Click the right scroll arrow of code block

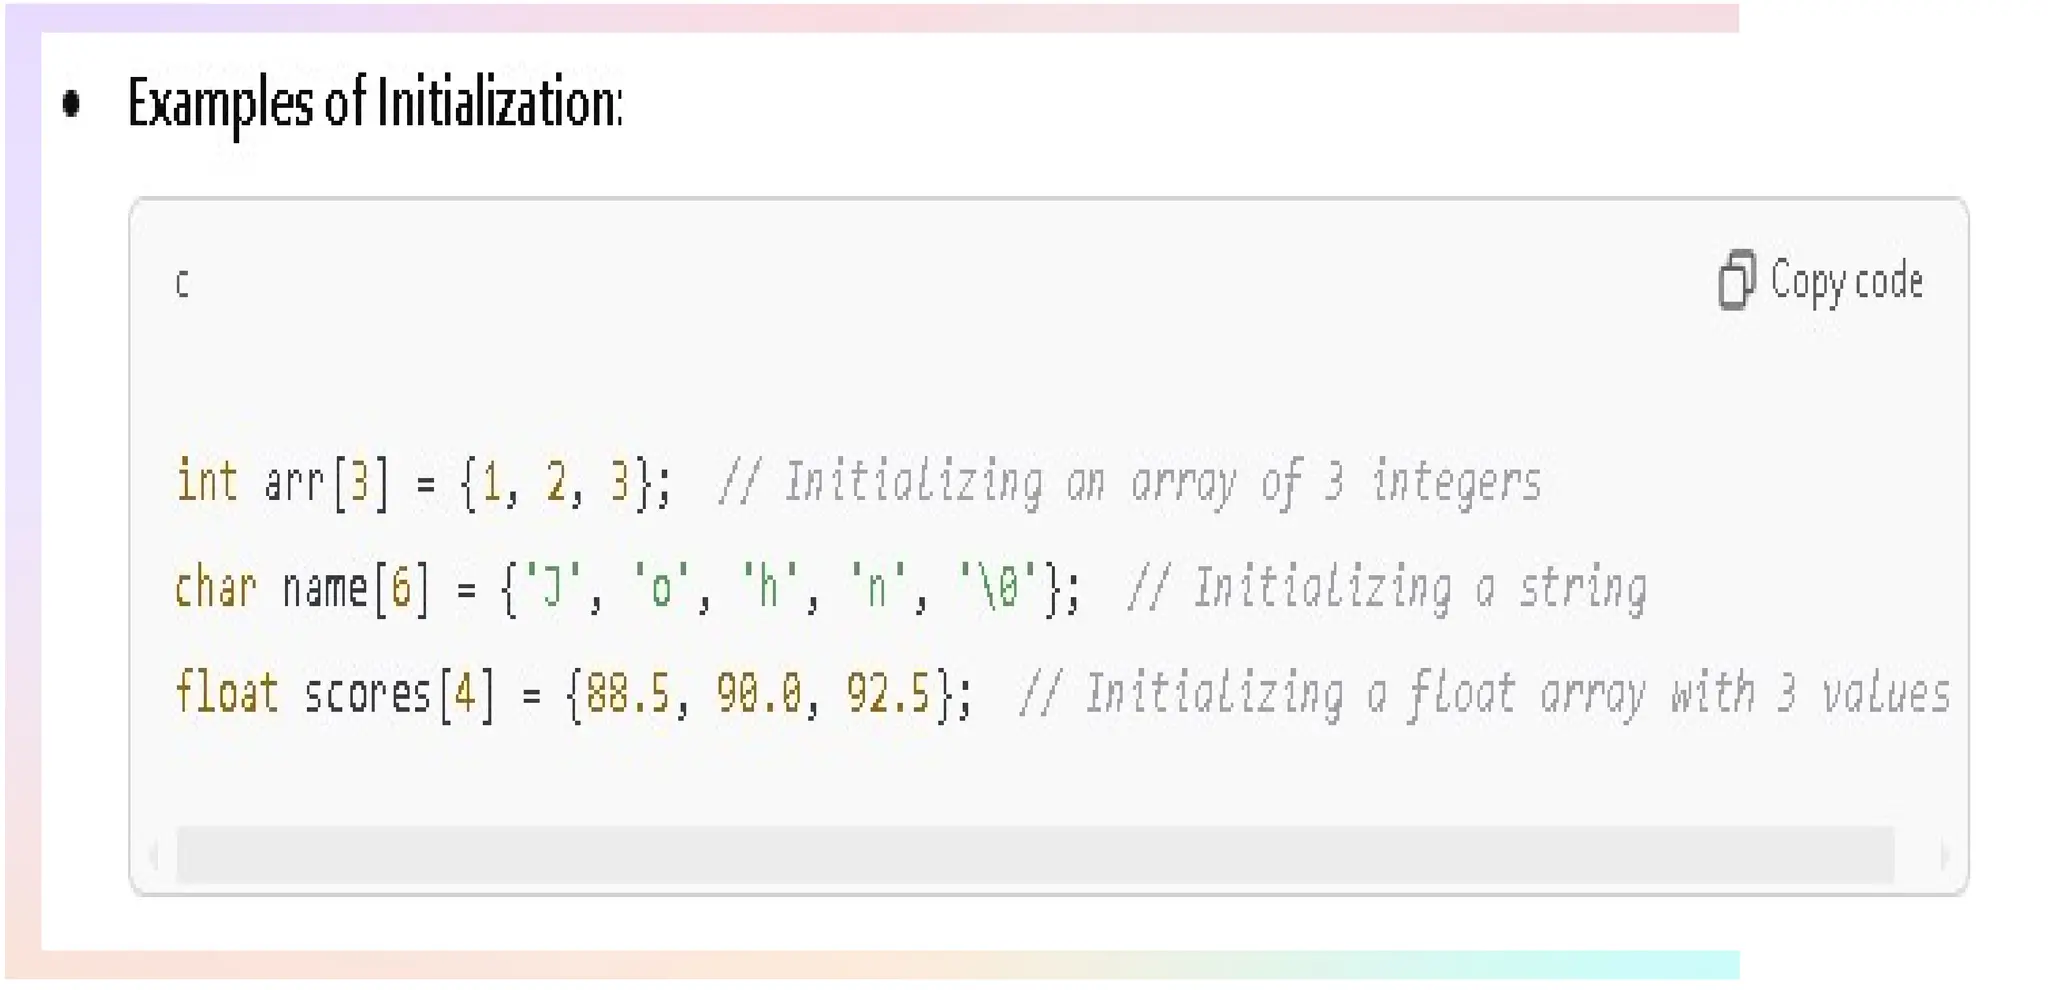point(1943,856)
